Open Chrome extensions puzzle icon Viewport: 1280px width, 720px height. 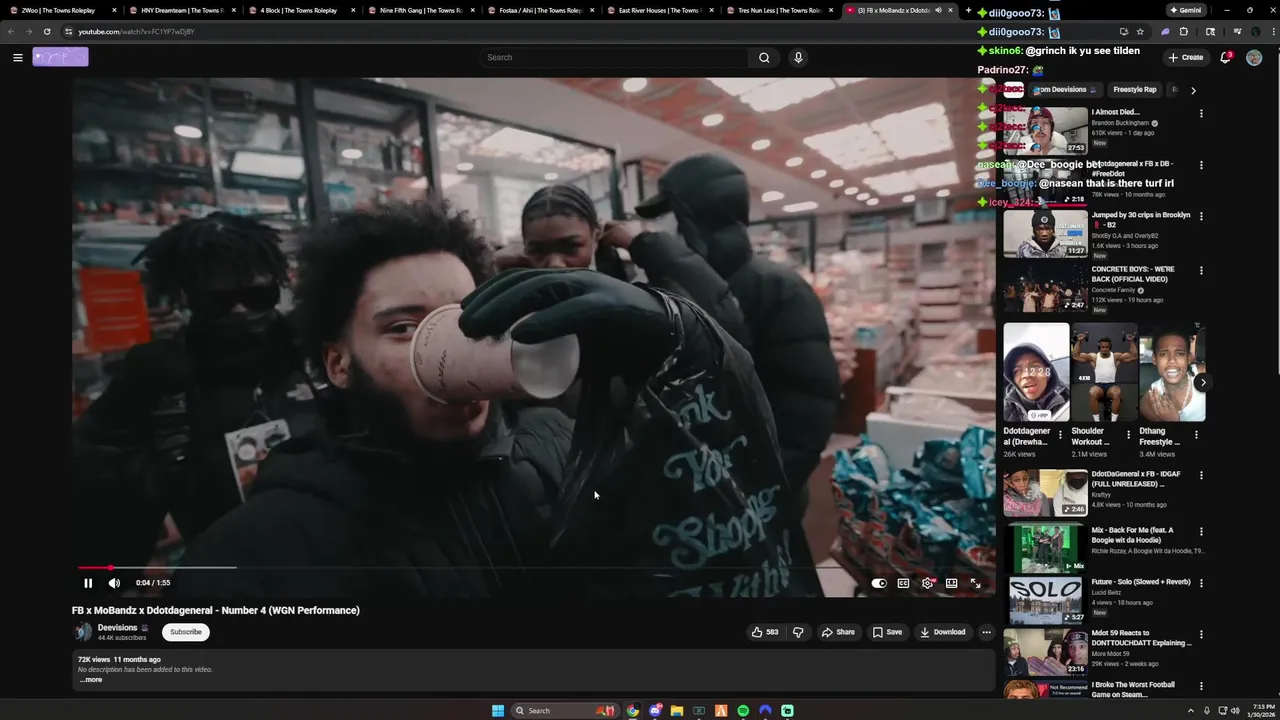[x=1184, y=31]
